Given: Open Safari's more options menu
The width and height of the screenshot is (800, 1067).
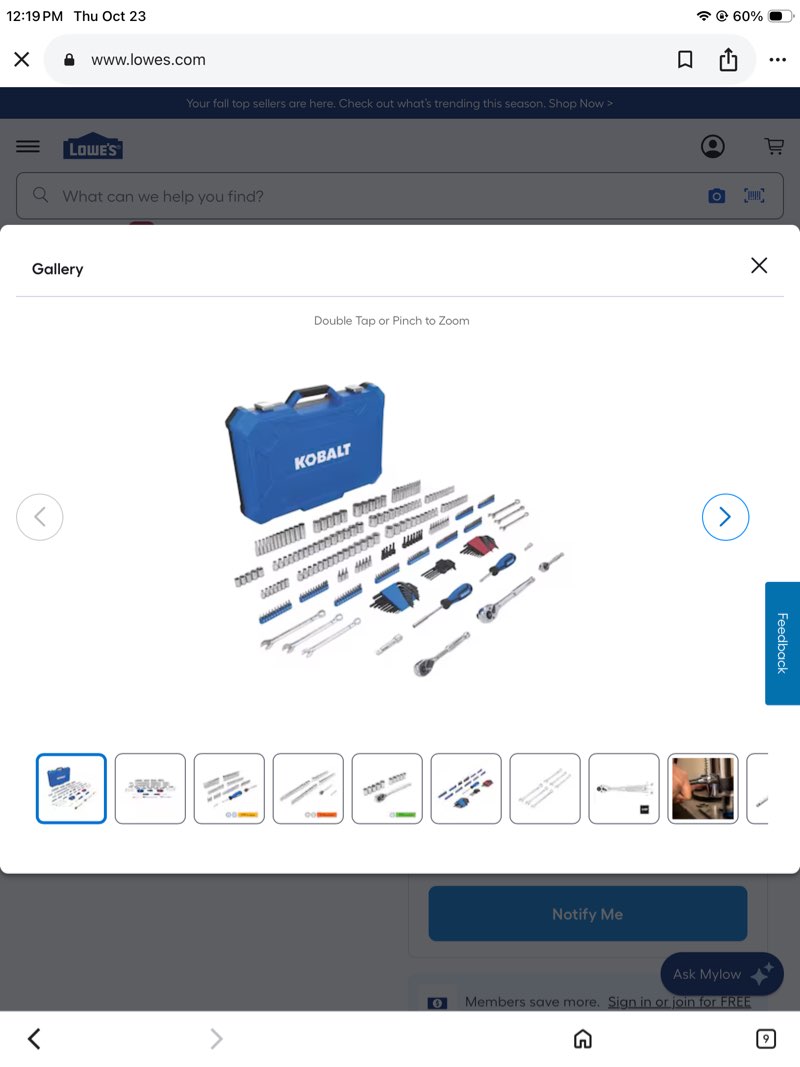Looking at the screenshot, I should click(778, 59).
